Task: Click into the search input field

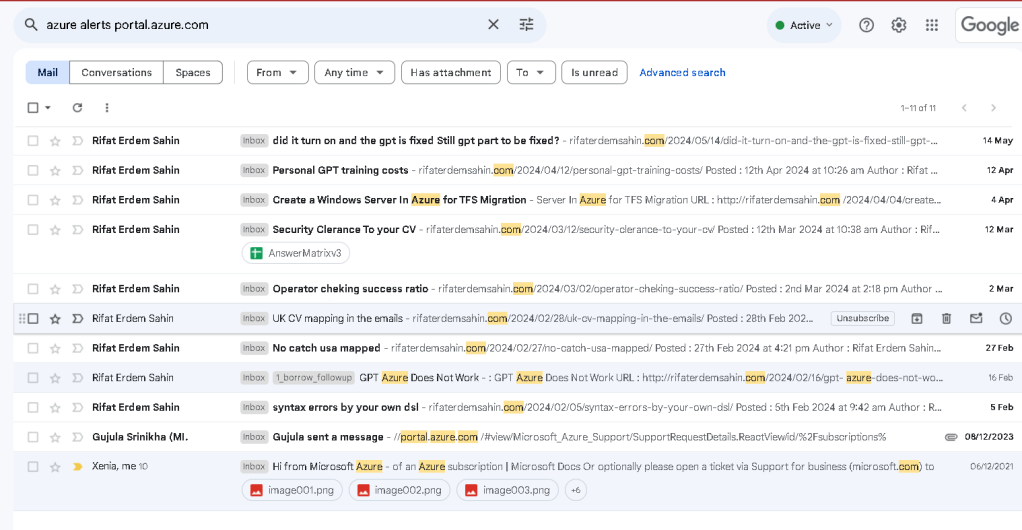Action: point(261,25)
